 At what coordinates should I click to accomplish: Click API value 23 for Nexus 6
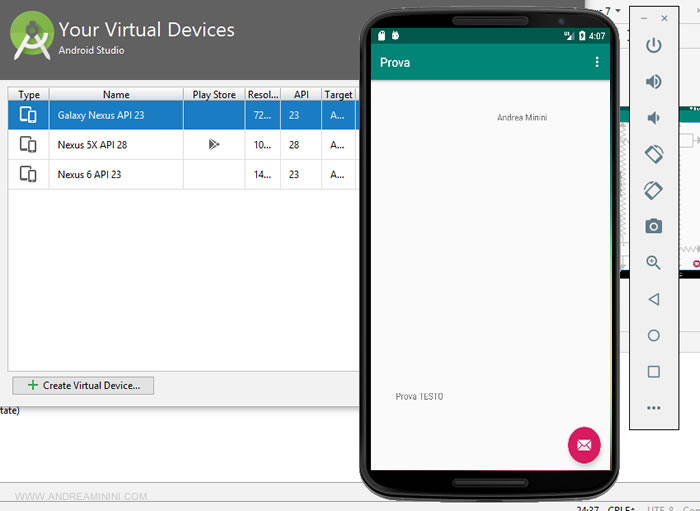(x=294, y=174)
